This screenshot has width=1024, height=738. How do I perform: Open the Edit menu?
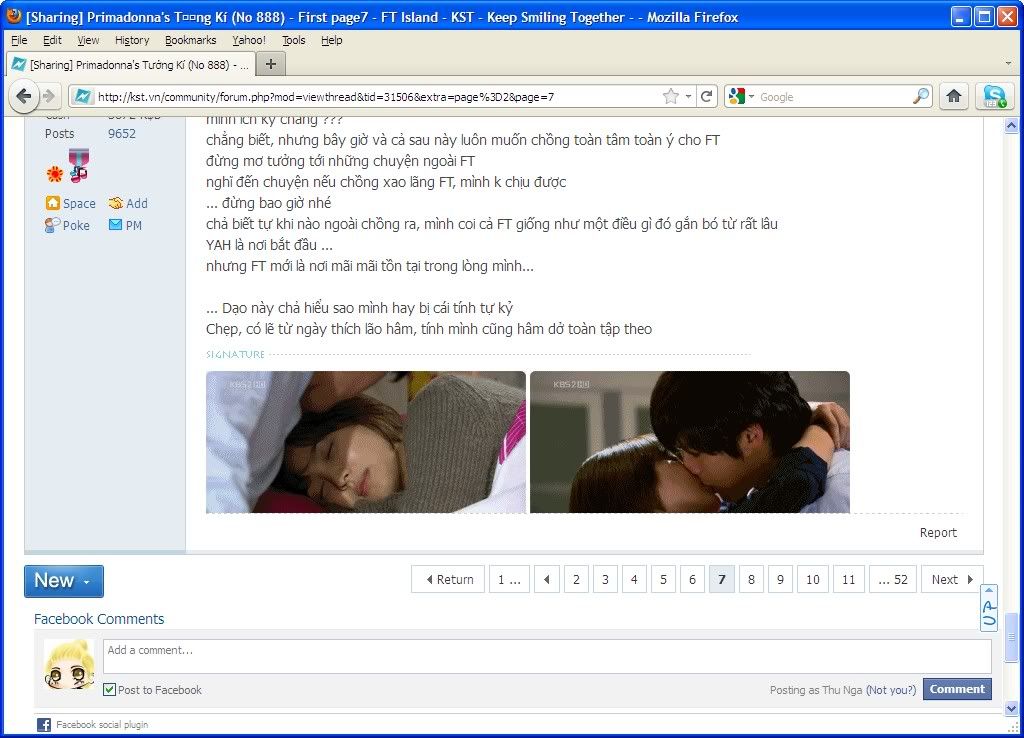(x=52, y=40)
